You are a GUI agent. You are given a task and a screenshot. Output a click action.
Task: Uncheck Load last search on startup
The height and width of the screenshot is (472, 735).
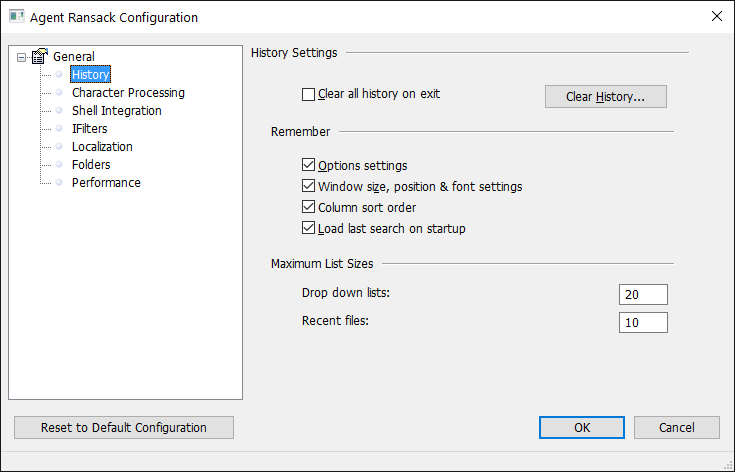click(308, 228)
